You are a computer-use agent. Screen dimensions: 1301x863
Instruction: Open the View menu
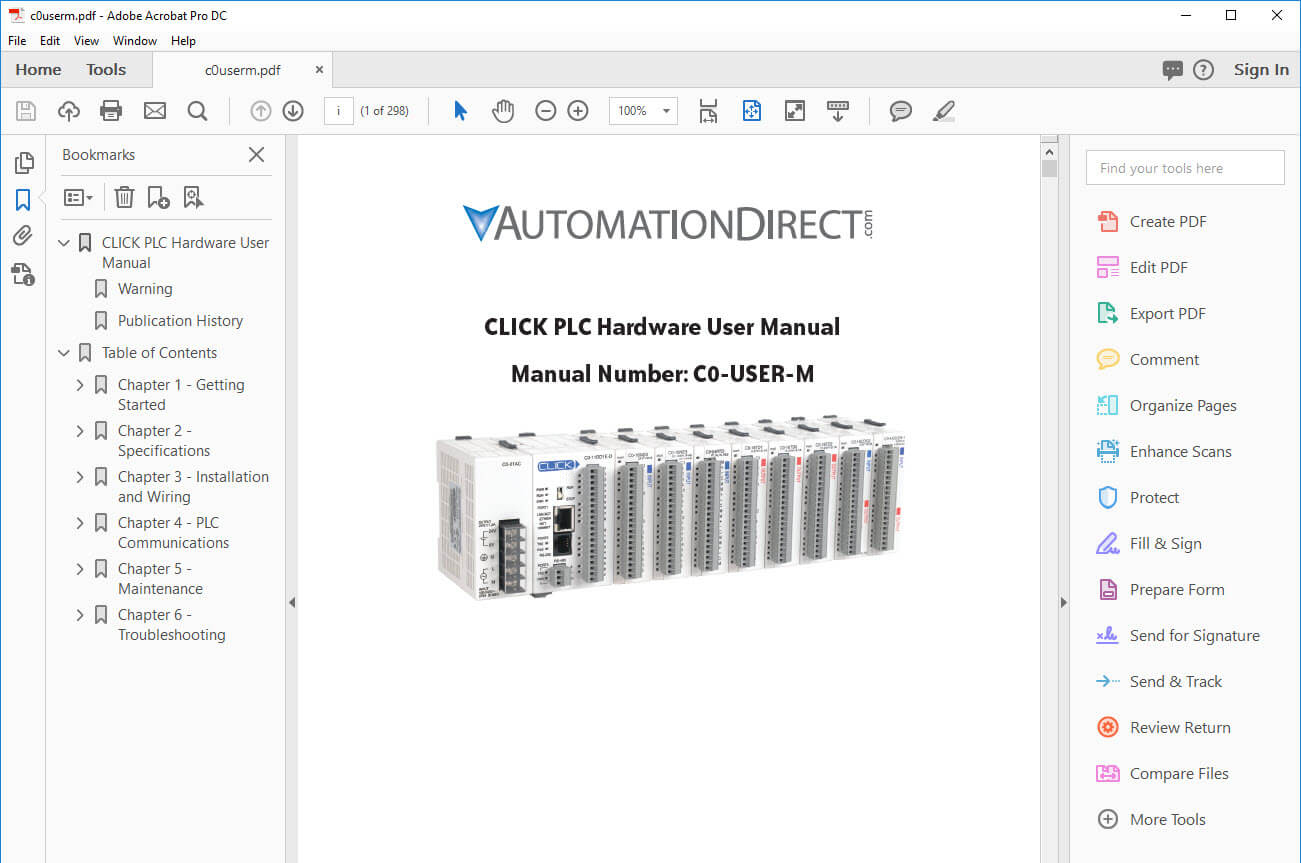(x=87, y=41)
